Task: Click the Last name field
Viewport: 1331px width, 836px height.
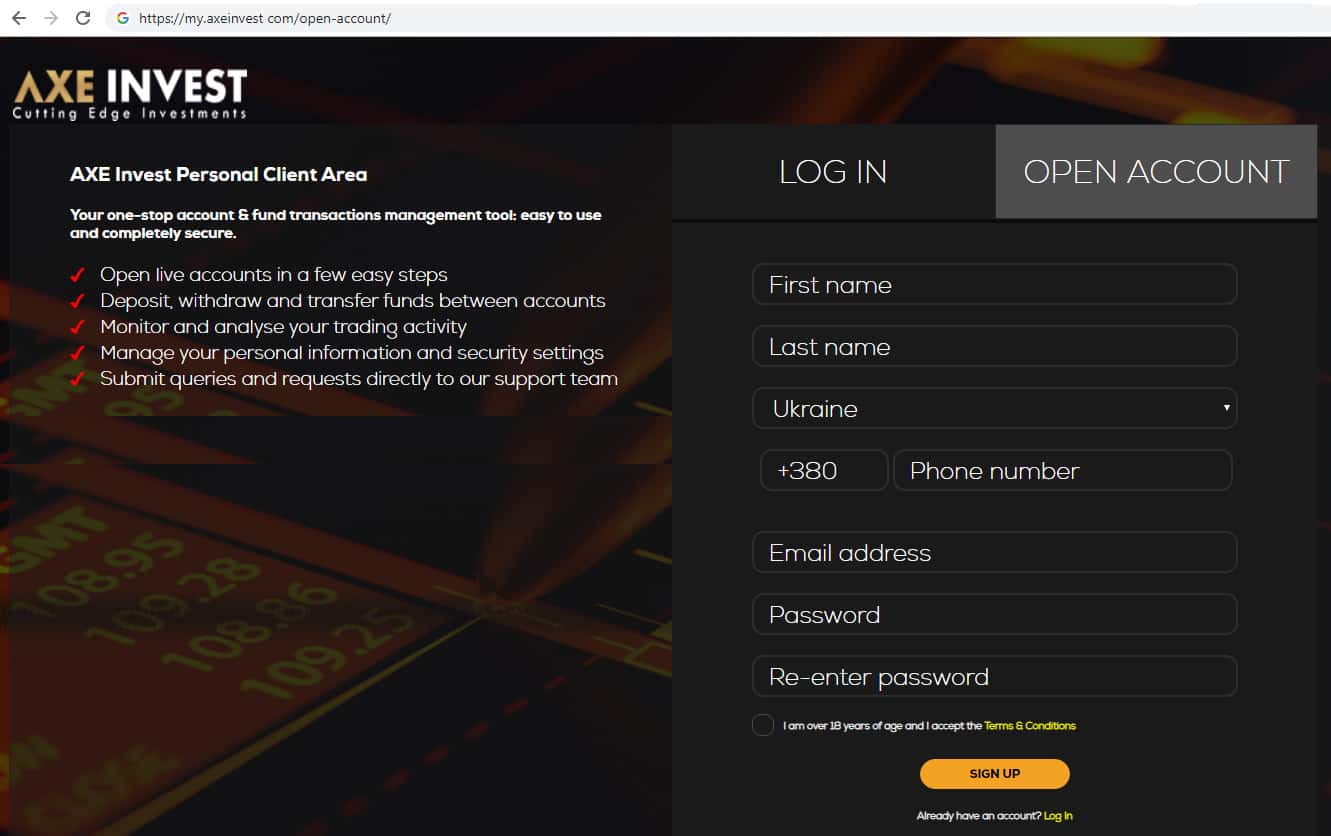Action: pos(994,347)
